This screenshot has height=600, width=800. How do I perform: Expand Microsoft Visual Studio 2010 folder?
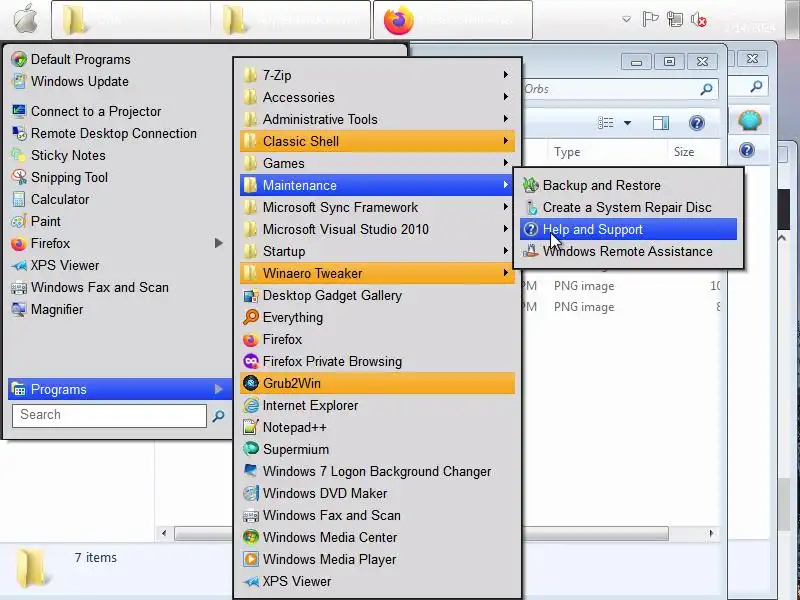coord(378,229)
